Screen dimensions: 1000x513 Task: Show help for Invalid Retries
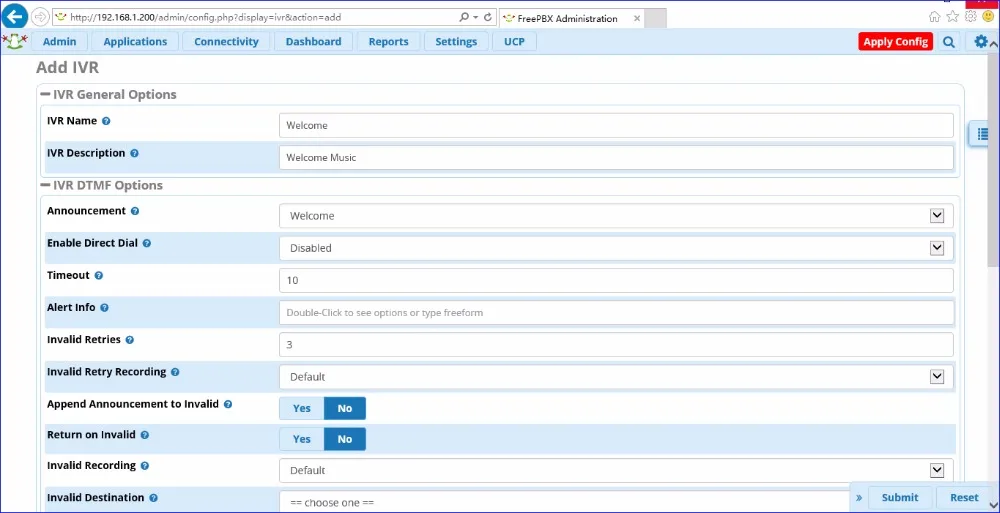tap(129, 340)
